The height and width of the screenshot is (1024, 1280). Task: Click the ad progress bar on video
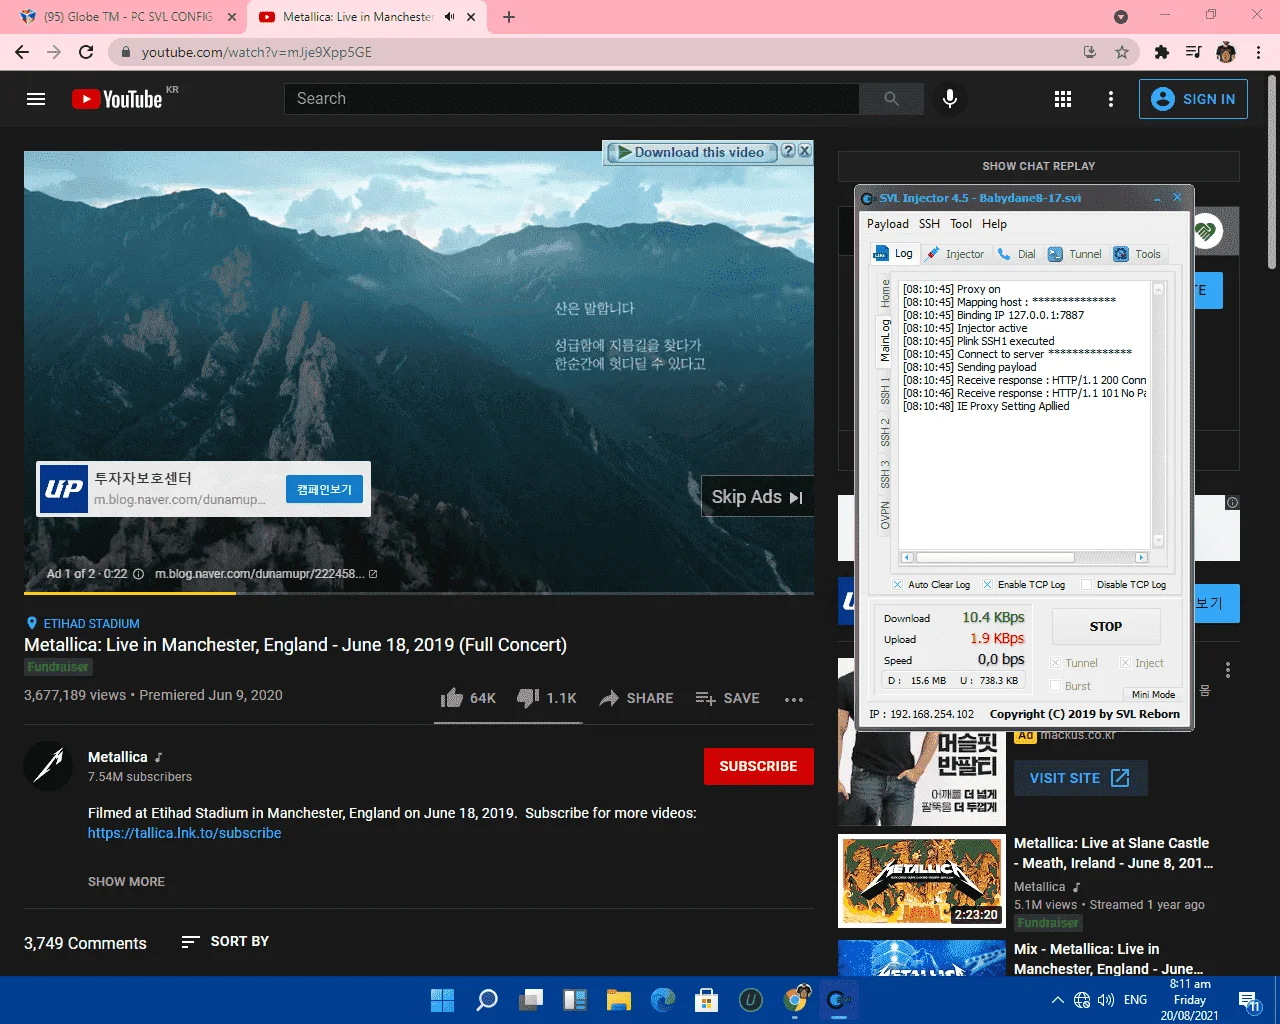419,593
